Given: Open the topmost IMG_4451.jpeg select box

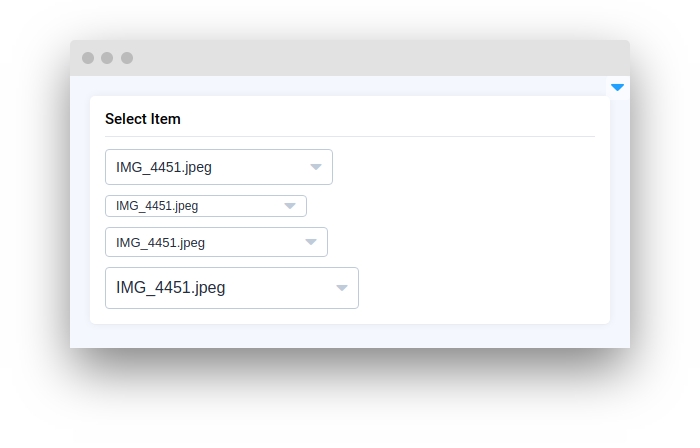Looking at the screenshot, I should coord(219,167).
